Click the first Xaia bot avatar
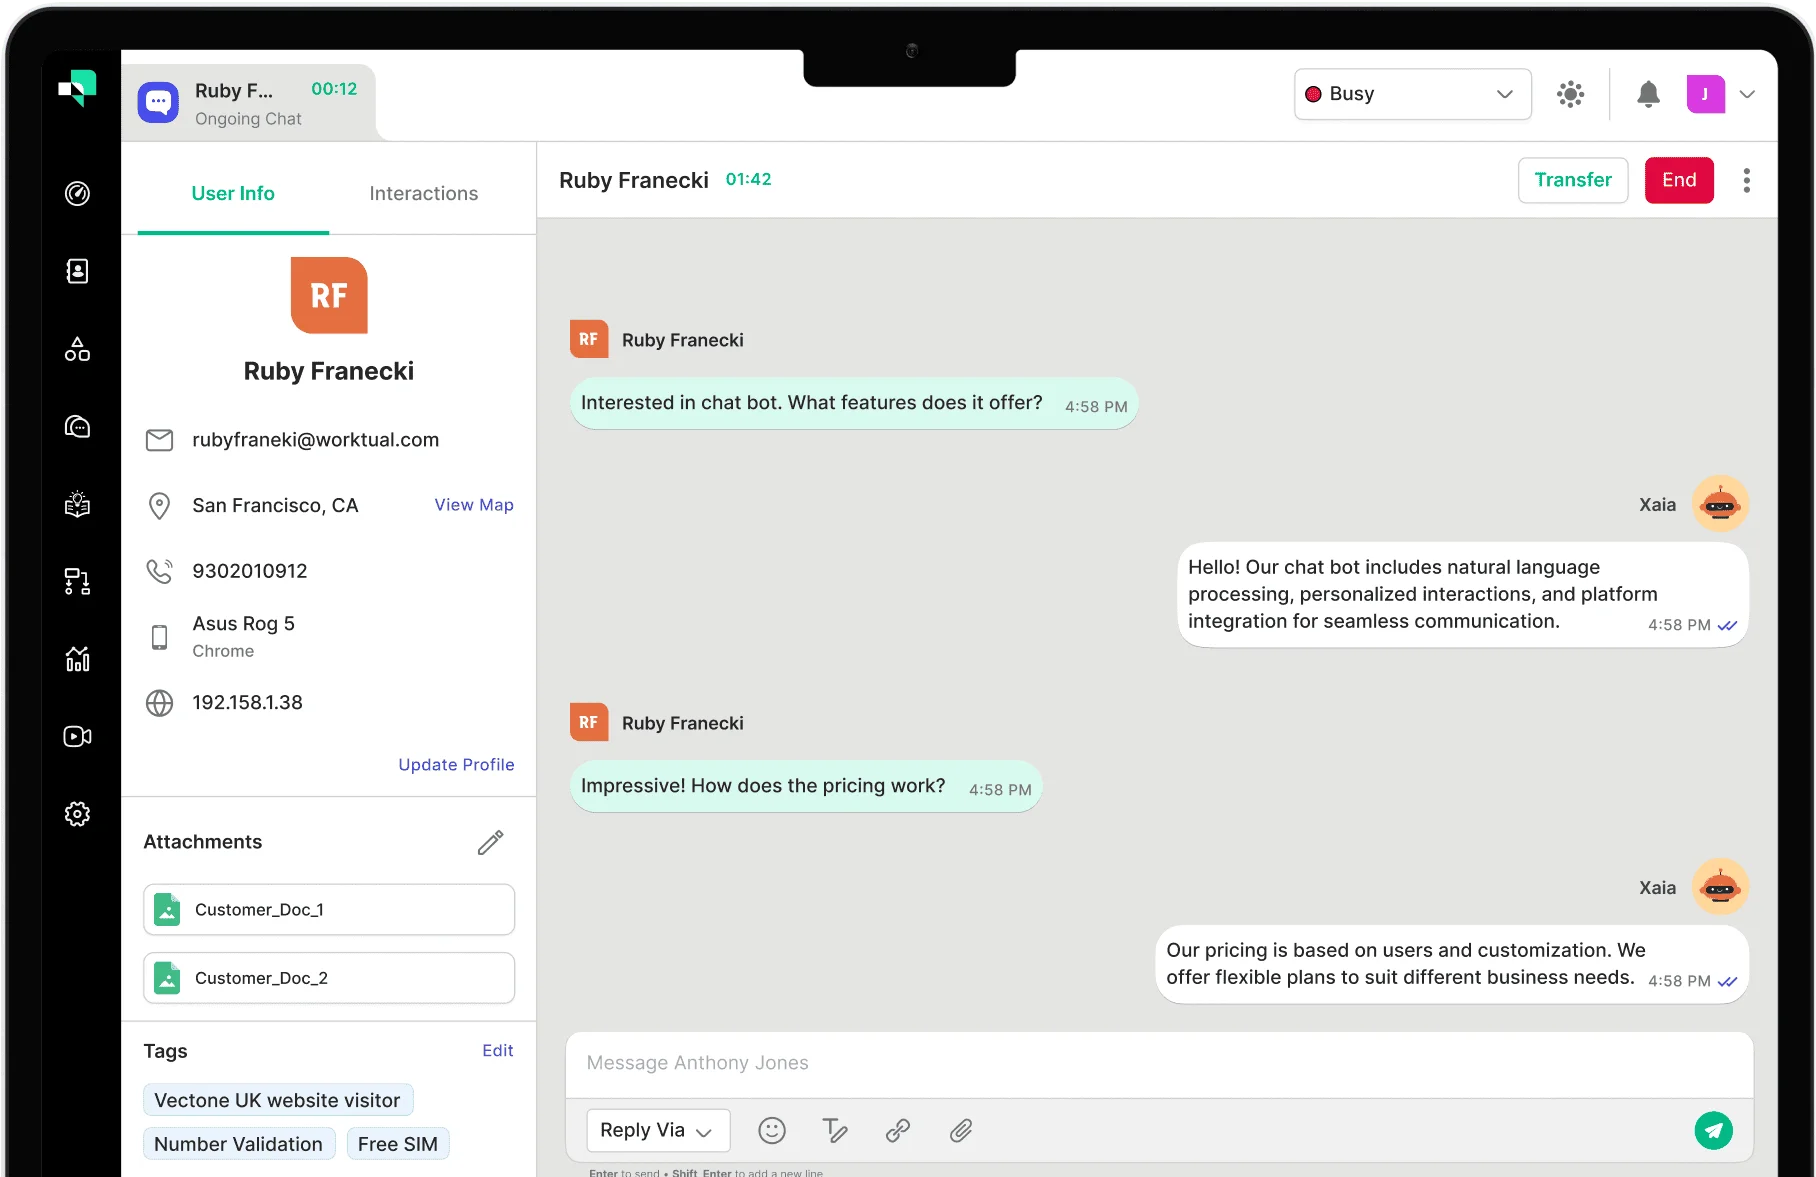 (1720, 504)
